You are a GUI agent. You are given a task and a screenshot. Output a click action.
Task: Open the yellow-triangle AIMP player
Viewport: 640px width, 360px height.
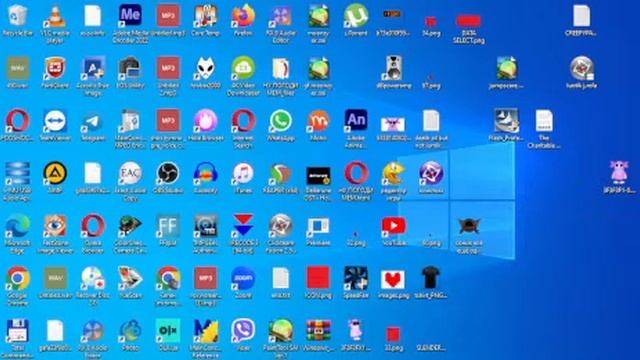pyautogui.click(x=55, y=173)
